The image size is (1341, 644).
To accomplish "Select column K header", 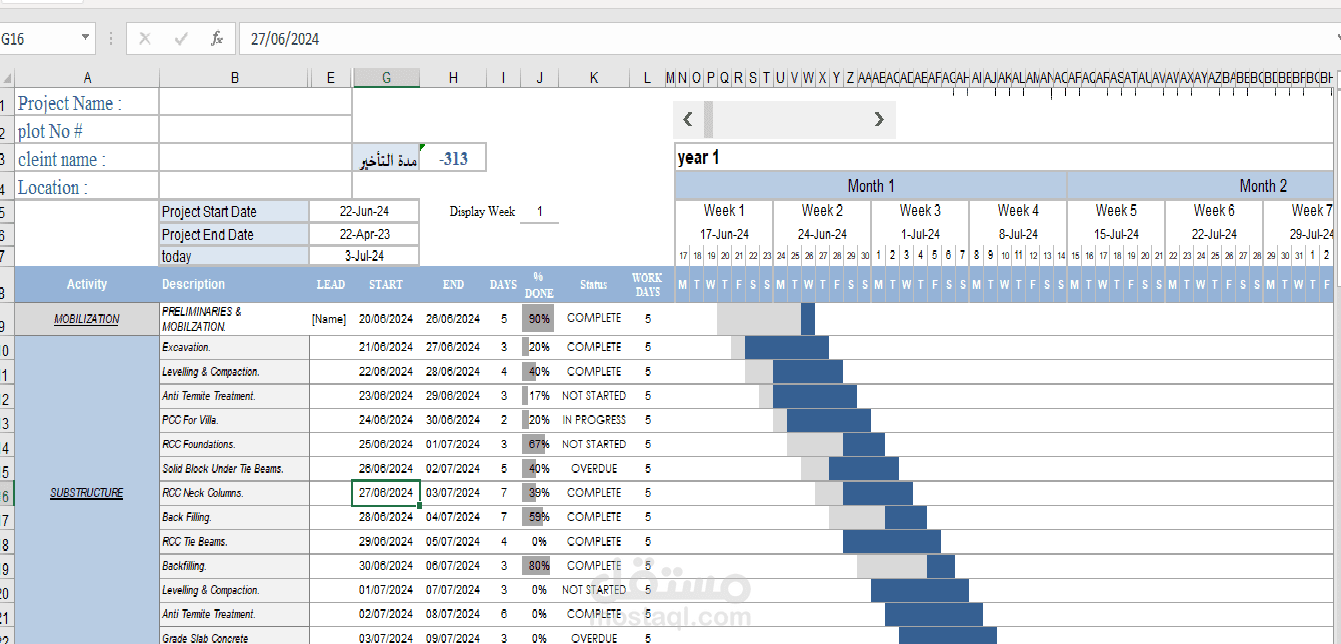I will (x=593, y=78).
